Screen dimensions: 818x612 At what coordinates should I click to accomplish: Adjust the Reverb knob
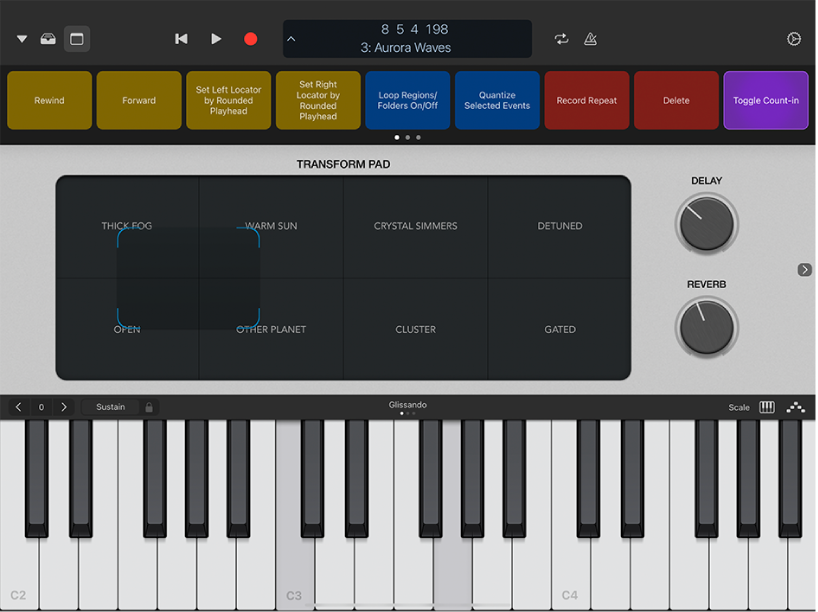[x=706, y=327]
